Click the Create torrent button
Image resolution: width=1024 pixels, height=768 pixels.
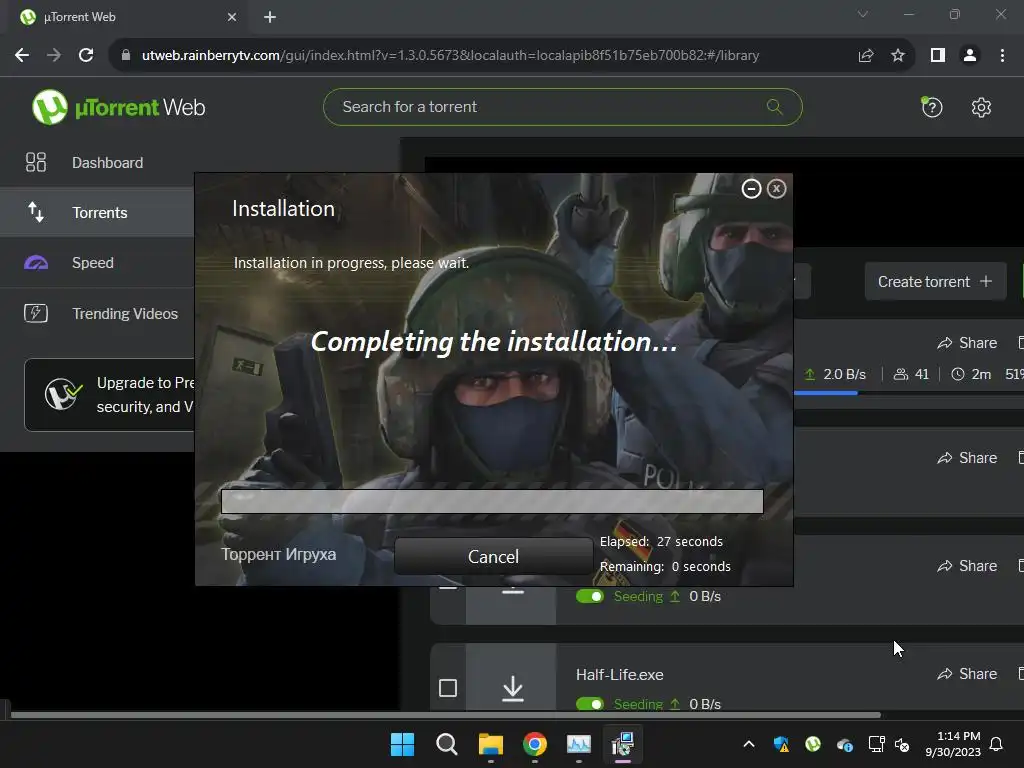pos(935,281)
